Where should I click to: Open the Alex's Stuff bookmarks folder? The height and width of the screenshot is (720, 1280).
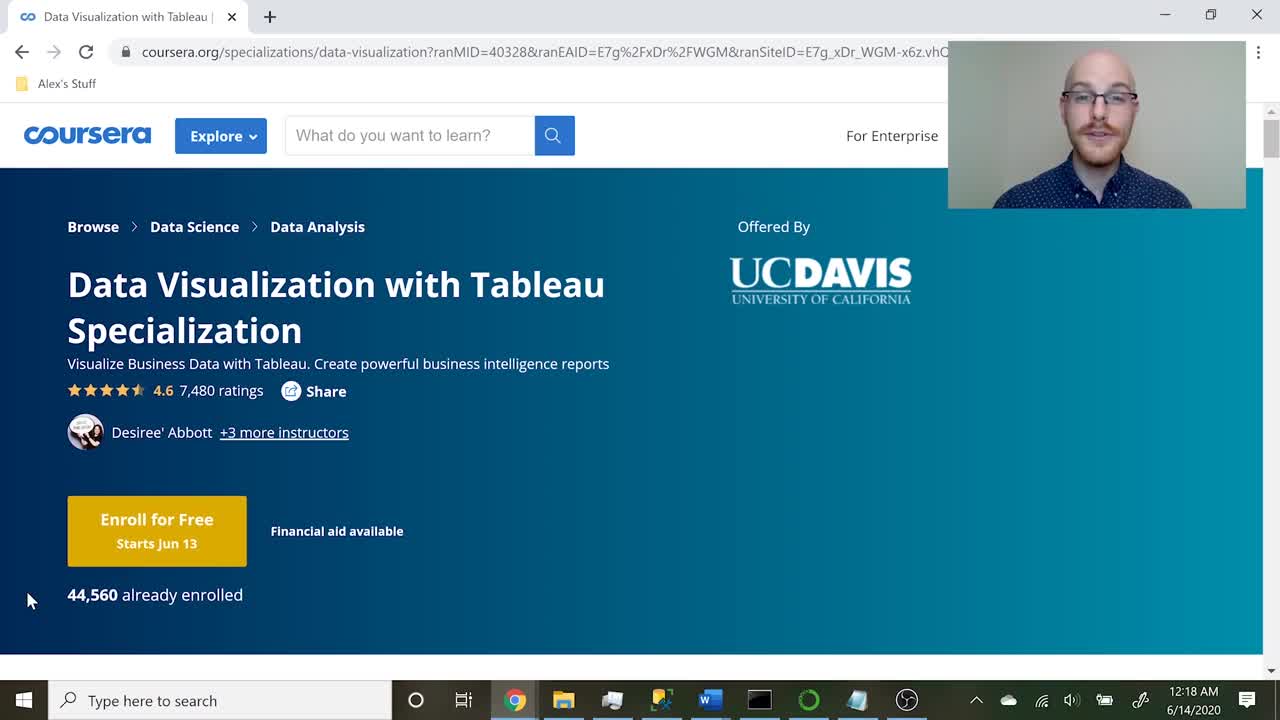pos(56,84)
